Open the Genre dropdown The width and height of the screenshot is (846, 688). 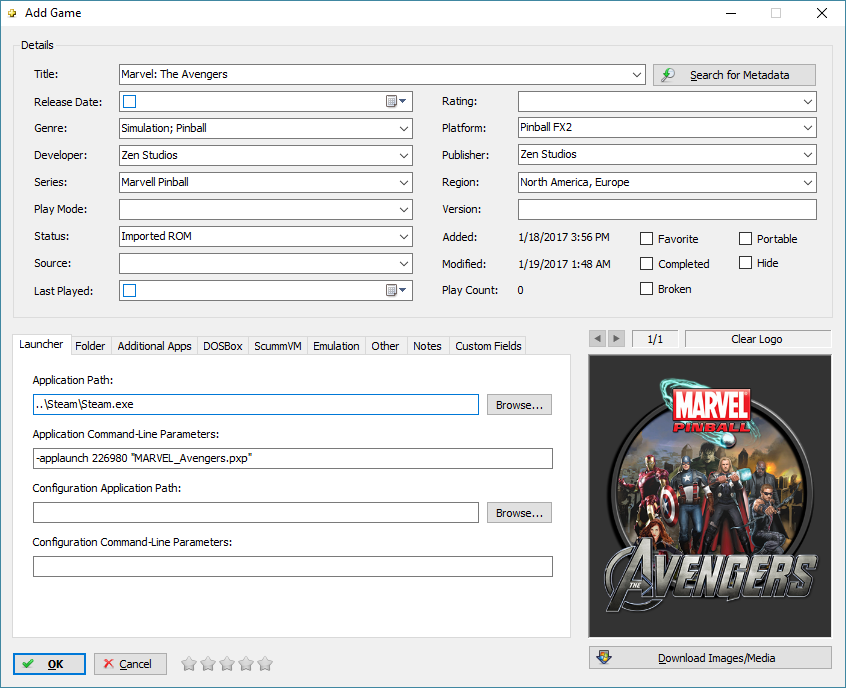(404, 128)
